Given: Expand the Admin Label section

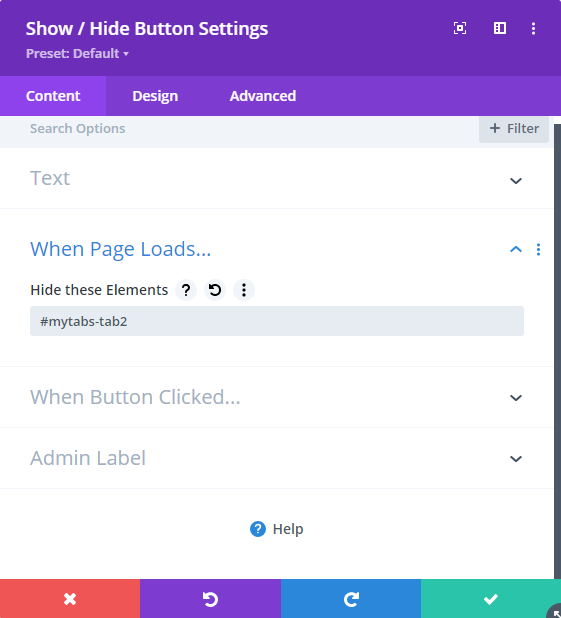Looking at the screenshot, I should [x=277, y=458].
